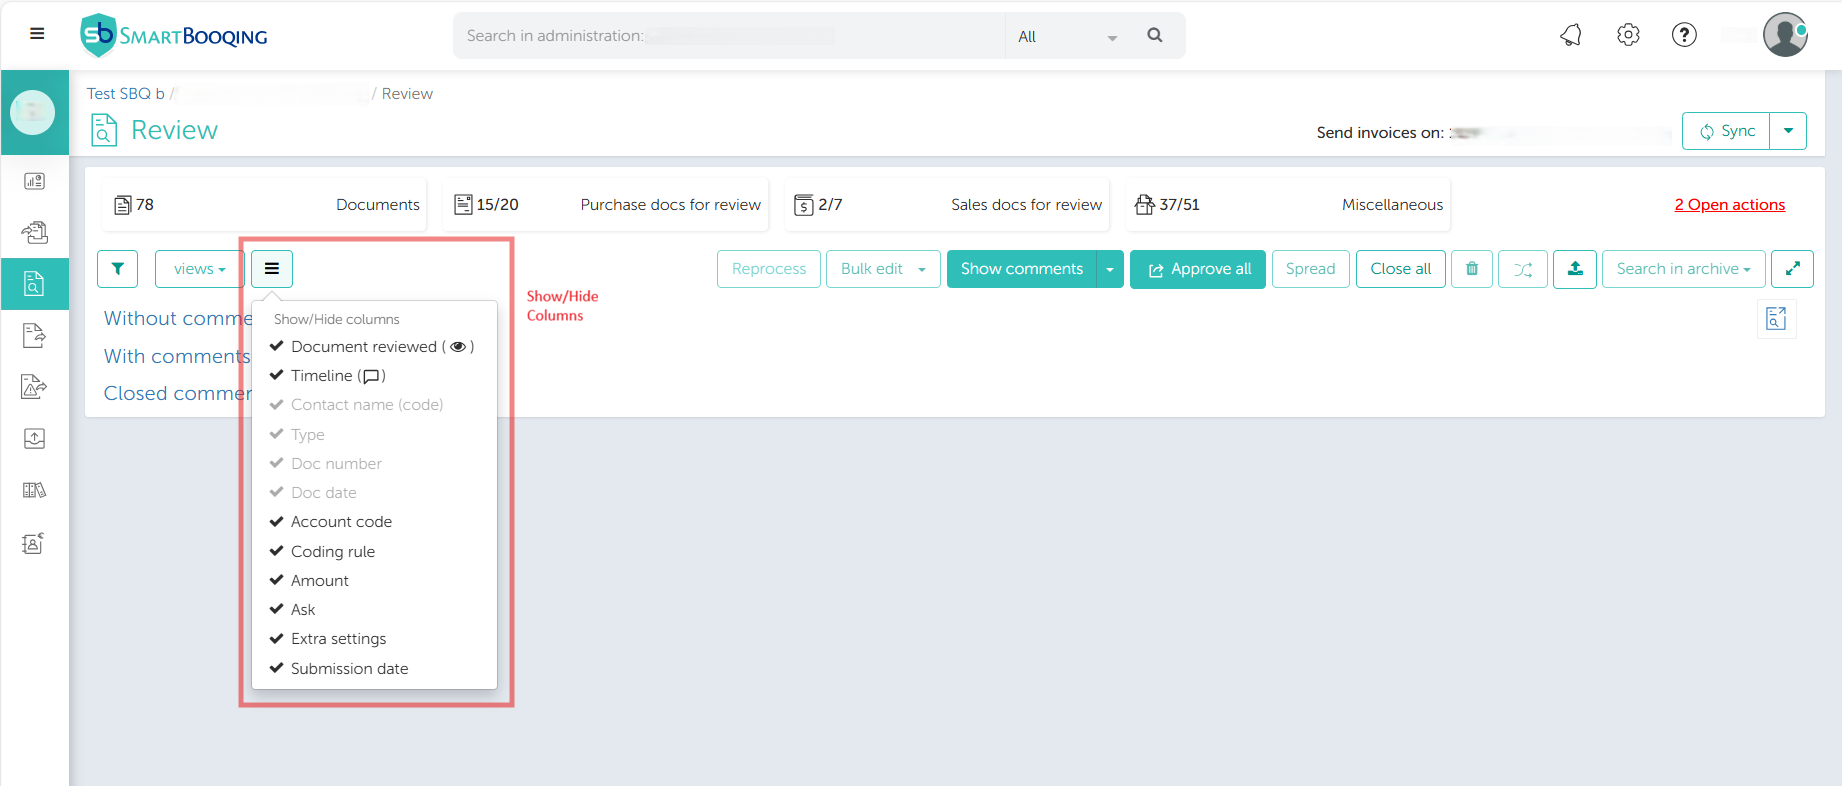Screen dimensions: 1842x786
Task: Select the Purchase docs for review tab
Action: 606,205
